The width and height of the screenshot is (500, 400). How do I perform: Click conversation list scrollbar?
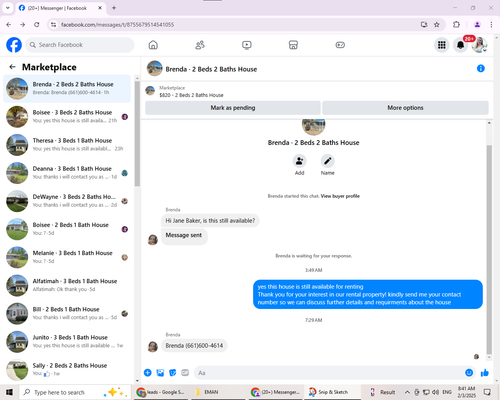click(x=137, y=133)
